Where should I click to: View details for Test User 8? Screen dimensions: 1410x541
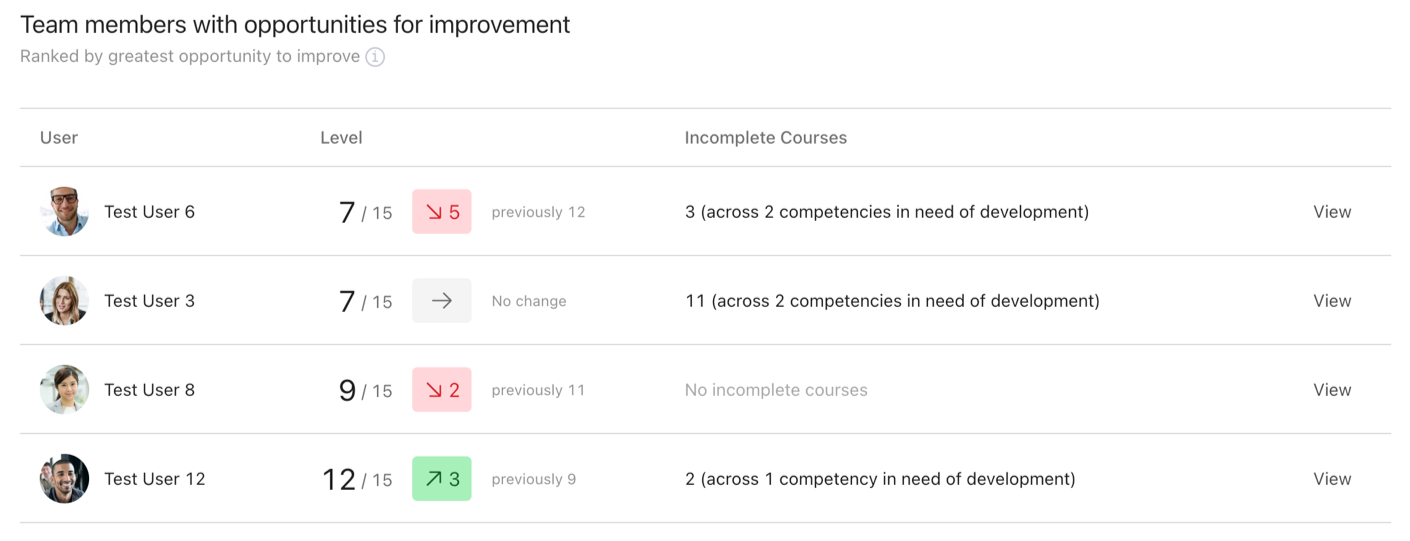pos(1332,390)
